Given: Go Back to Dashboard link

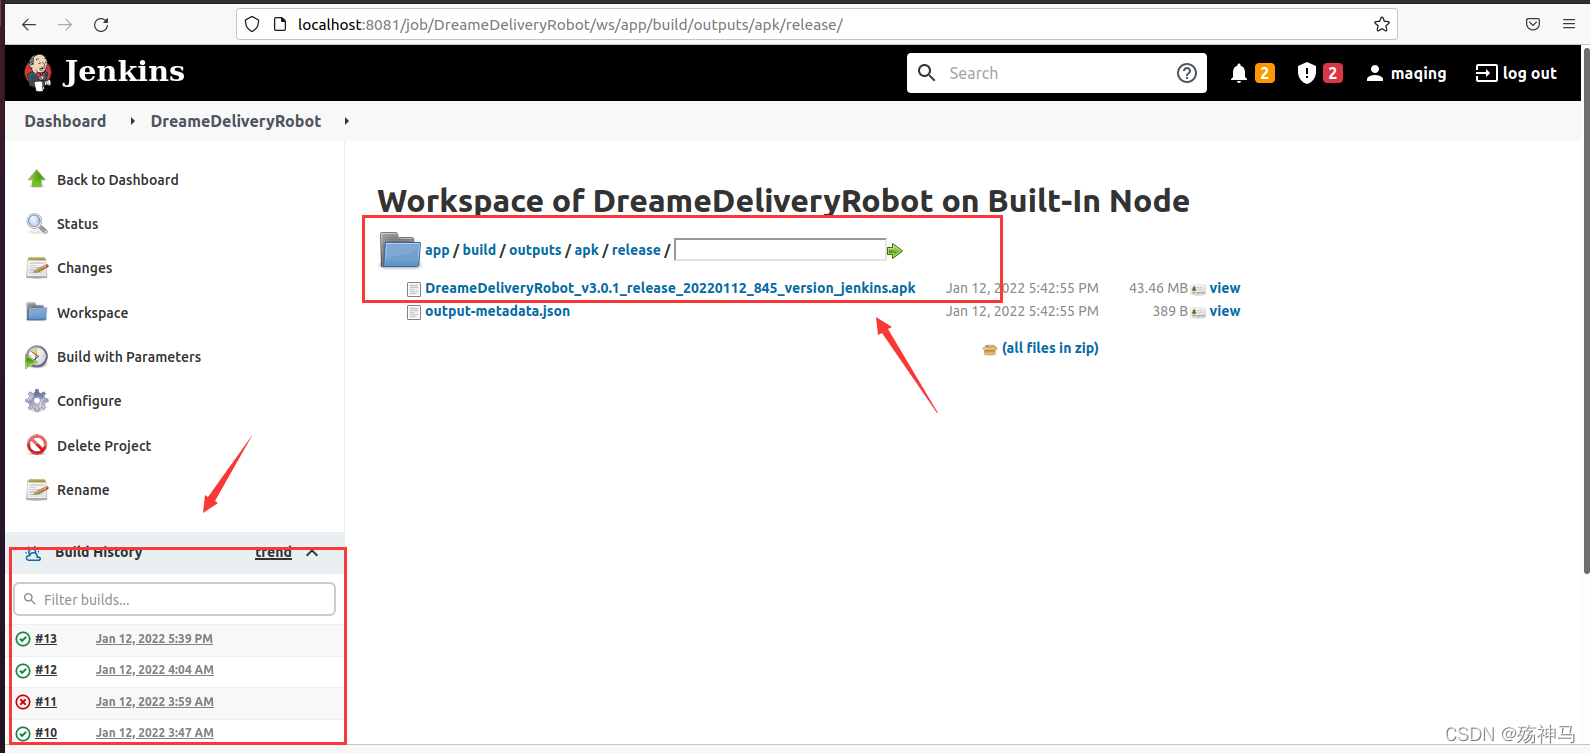Looking at the screenshot, I should coord(118,180).
